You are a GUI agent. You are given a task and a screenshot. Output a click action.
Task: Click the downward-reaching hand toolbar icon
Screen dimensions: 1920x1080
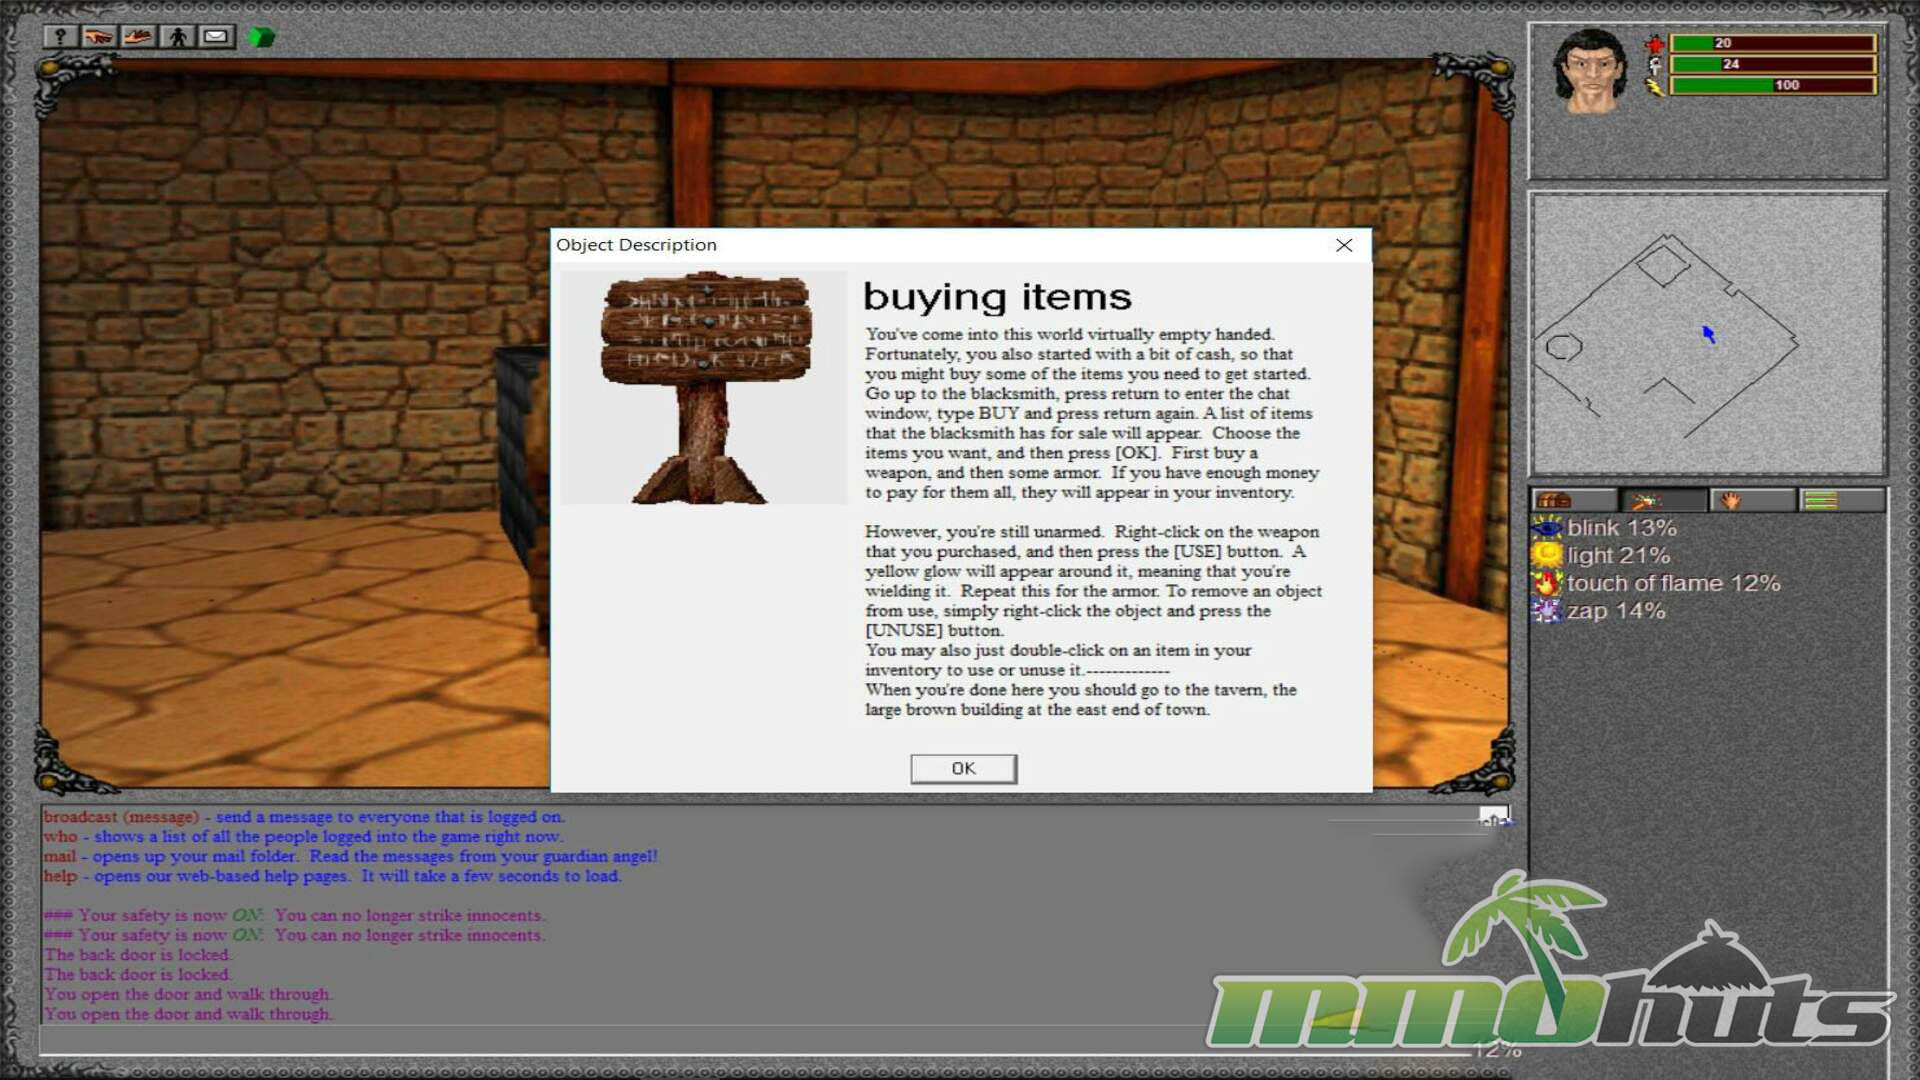[x=99, y=37]
